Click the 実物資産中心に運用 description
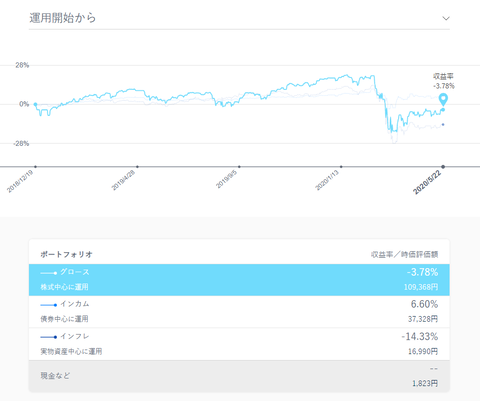The height and width of the screenshot is (401, 480). pos(71,351)
